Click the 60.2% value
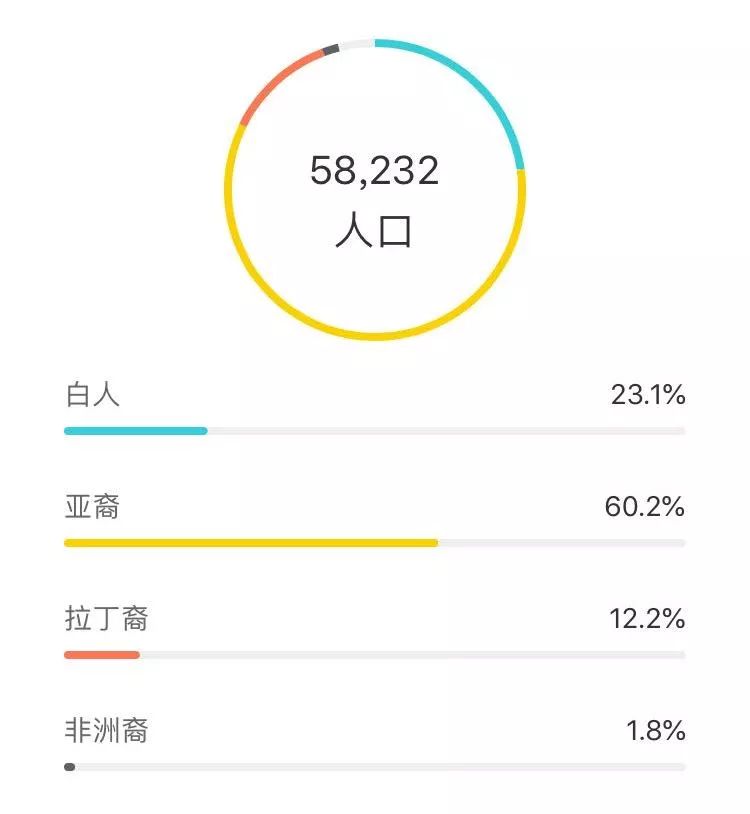This screenshot has height=814, width=750. [x=645, y=507]
